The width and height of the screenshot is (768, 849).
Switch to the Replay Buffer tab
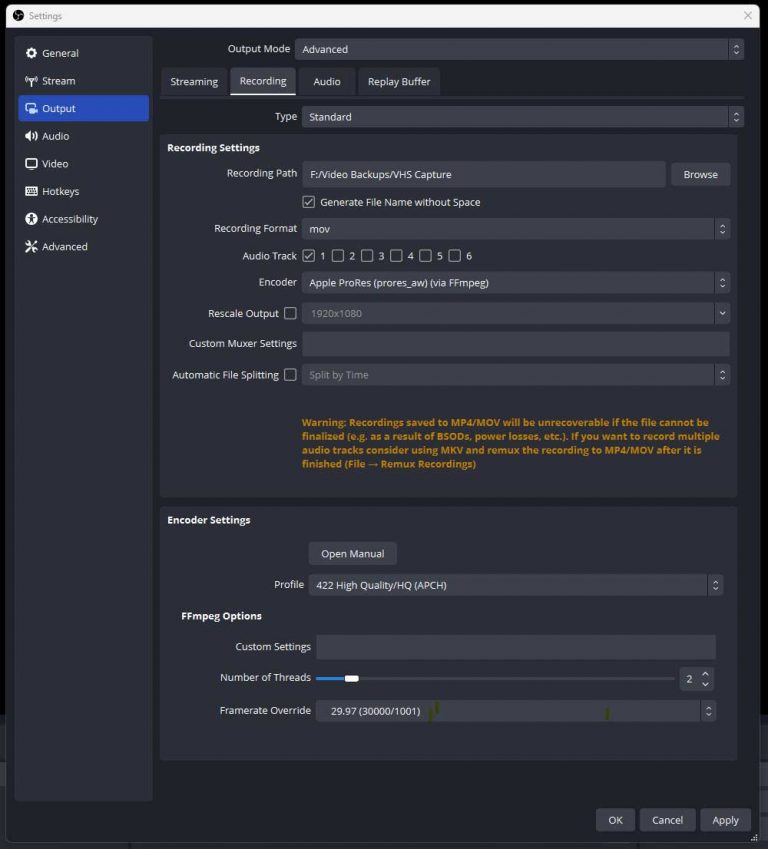pyautogui.click(x=399, y=82)
